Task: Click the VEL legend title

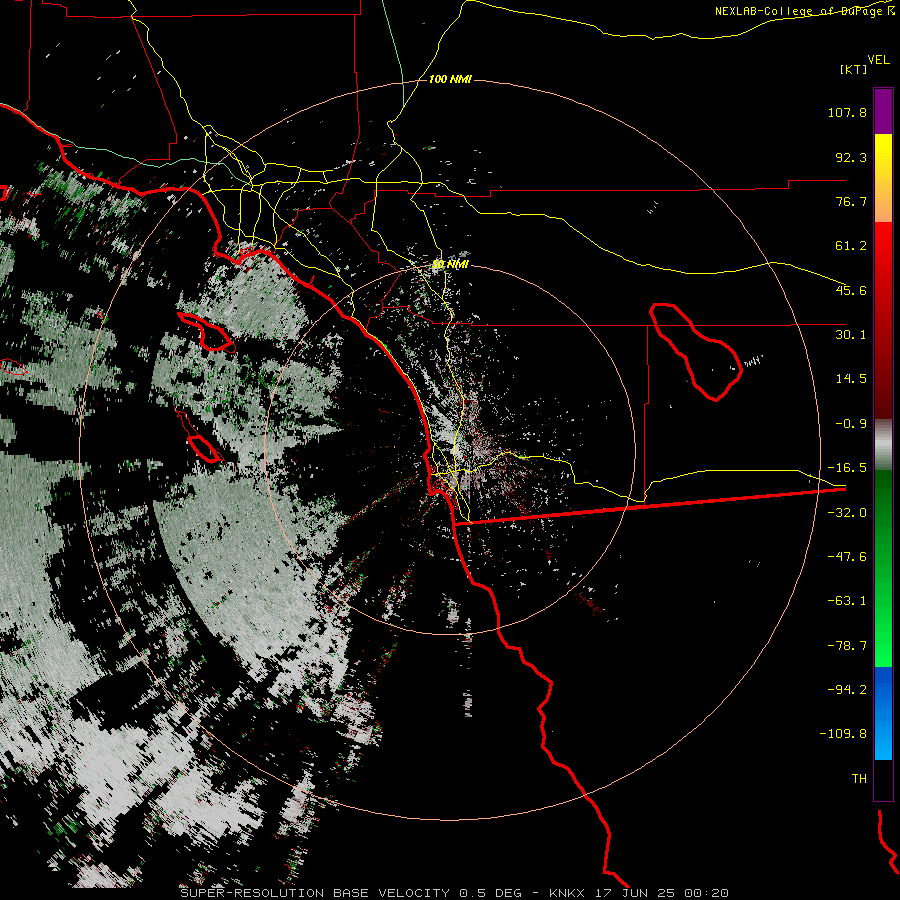Action: 879,60
